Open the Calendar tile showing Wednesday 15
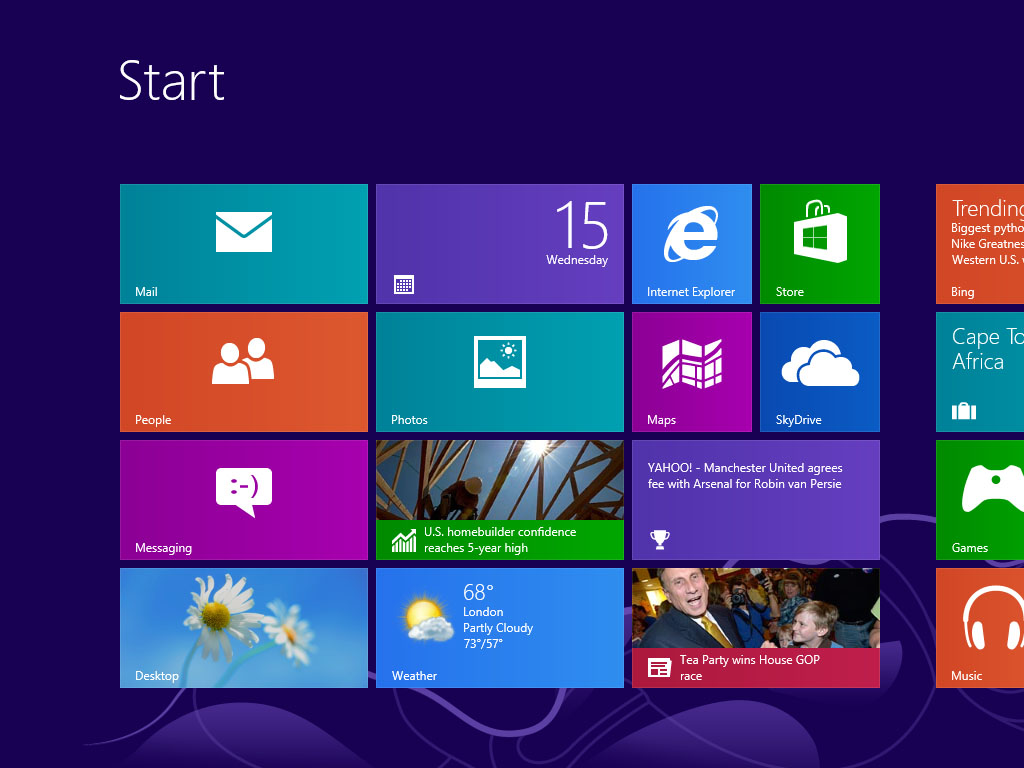 pyautogui.click(x=499, y=243)
